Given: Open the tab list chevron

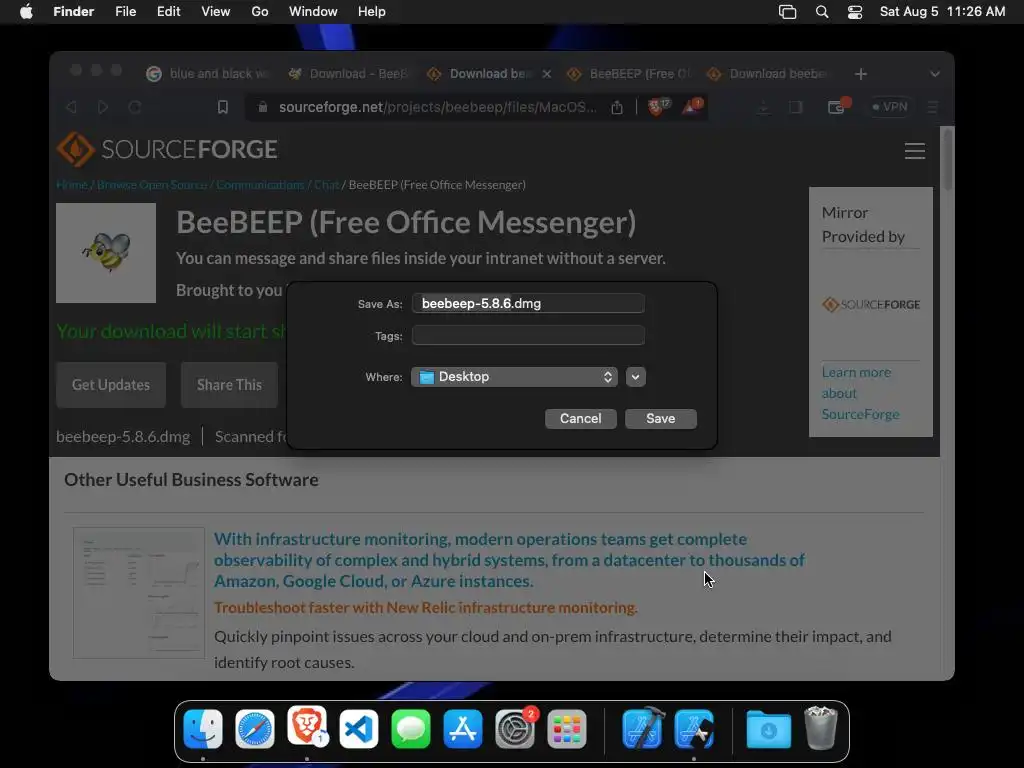Looking at the screenshot, I should [935, 74].
